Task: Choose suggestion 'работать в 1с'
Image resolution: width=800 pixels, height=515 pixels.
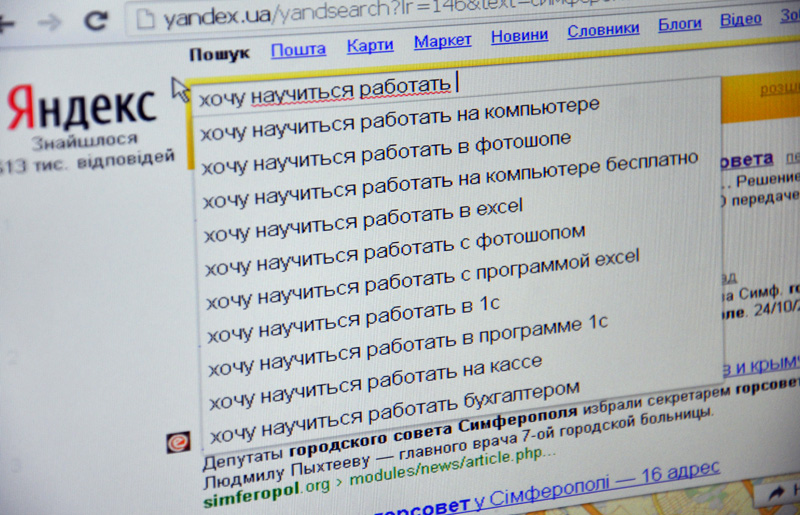Action: point(353,319)
